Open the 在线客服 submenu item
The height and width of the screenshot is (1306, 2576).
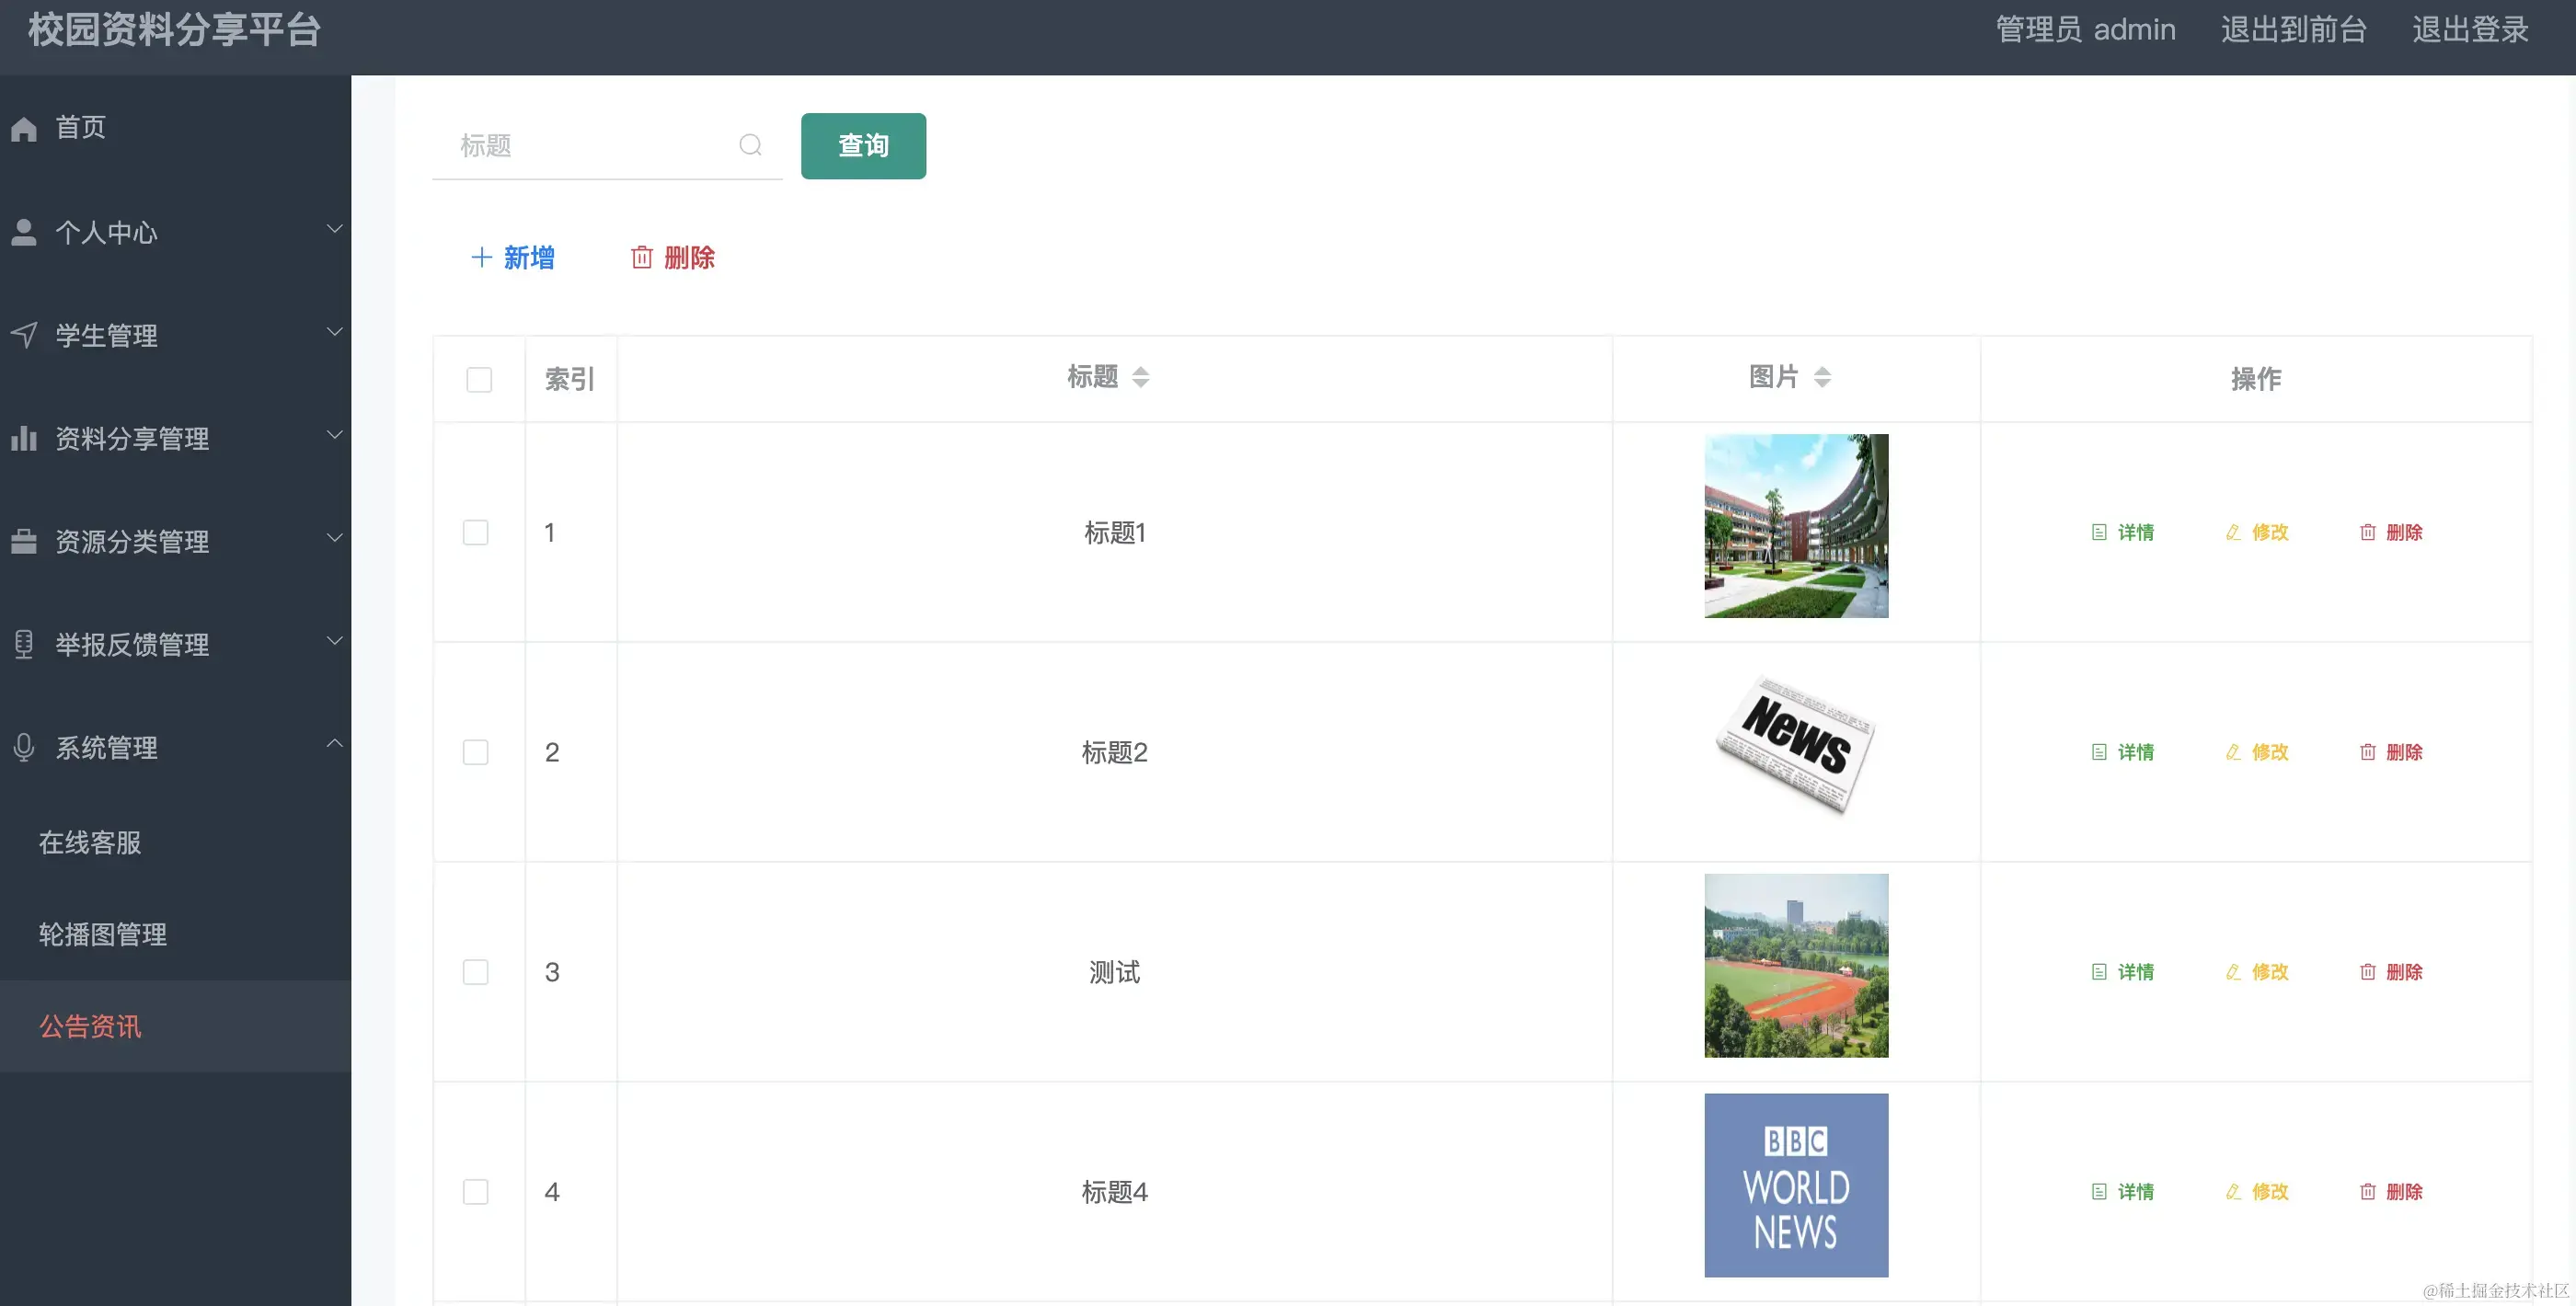tap(90, 842)
